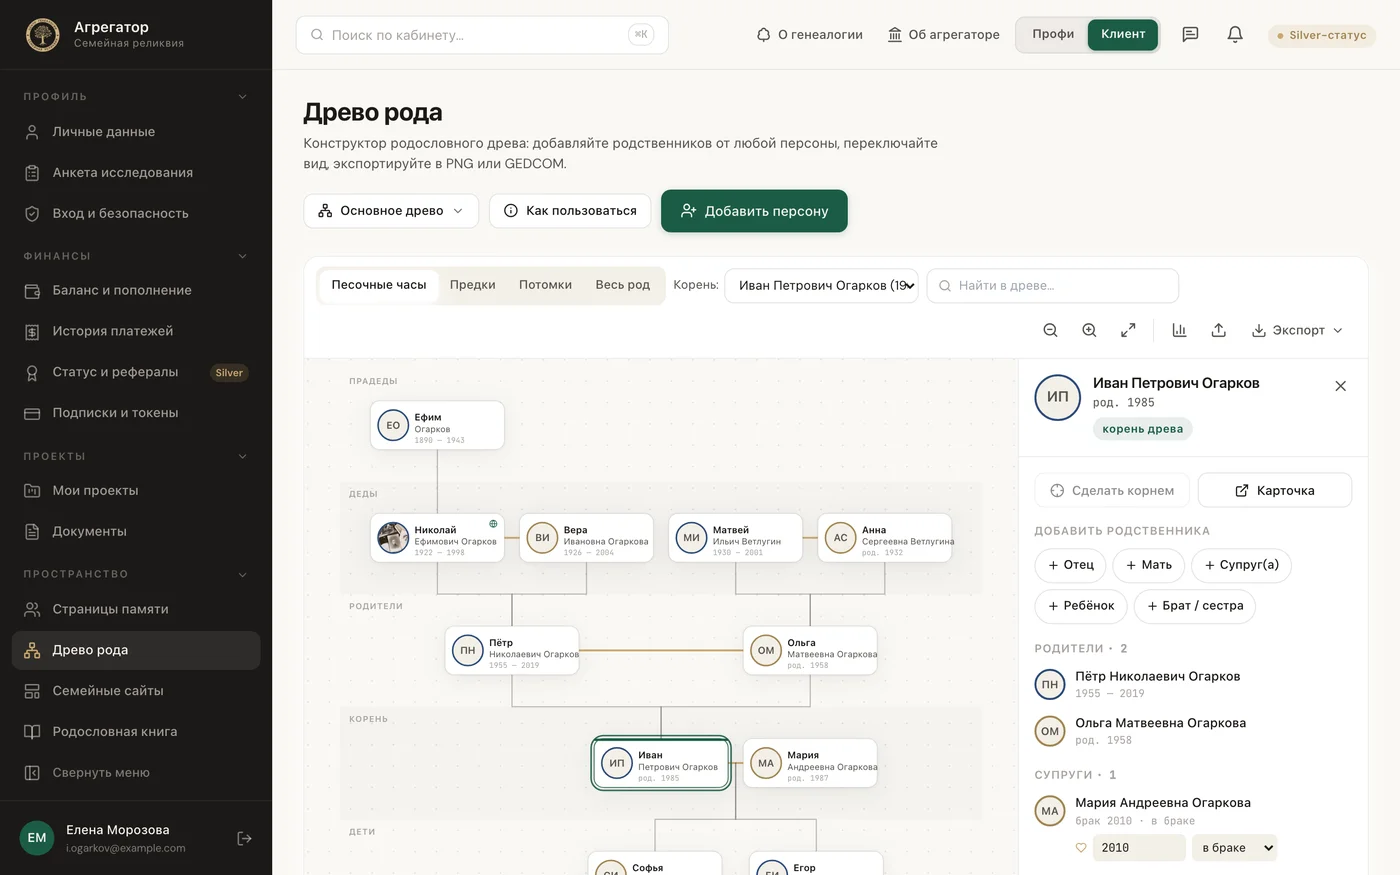
Task: Click the zoom out magnifier icon
Action: tap(1050, 330)
